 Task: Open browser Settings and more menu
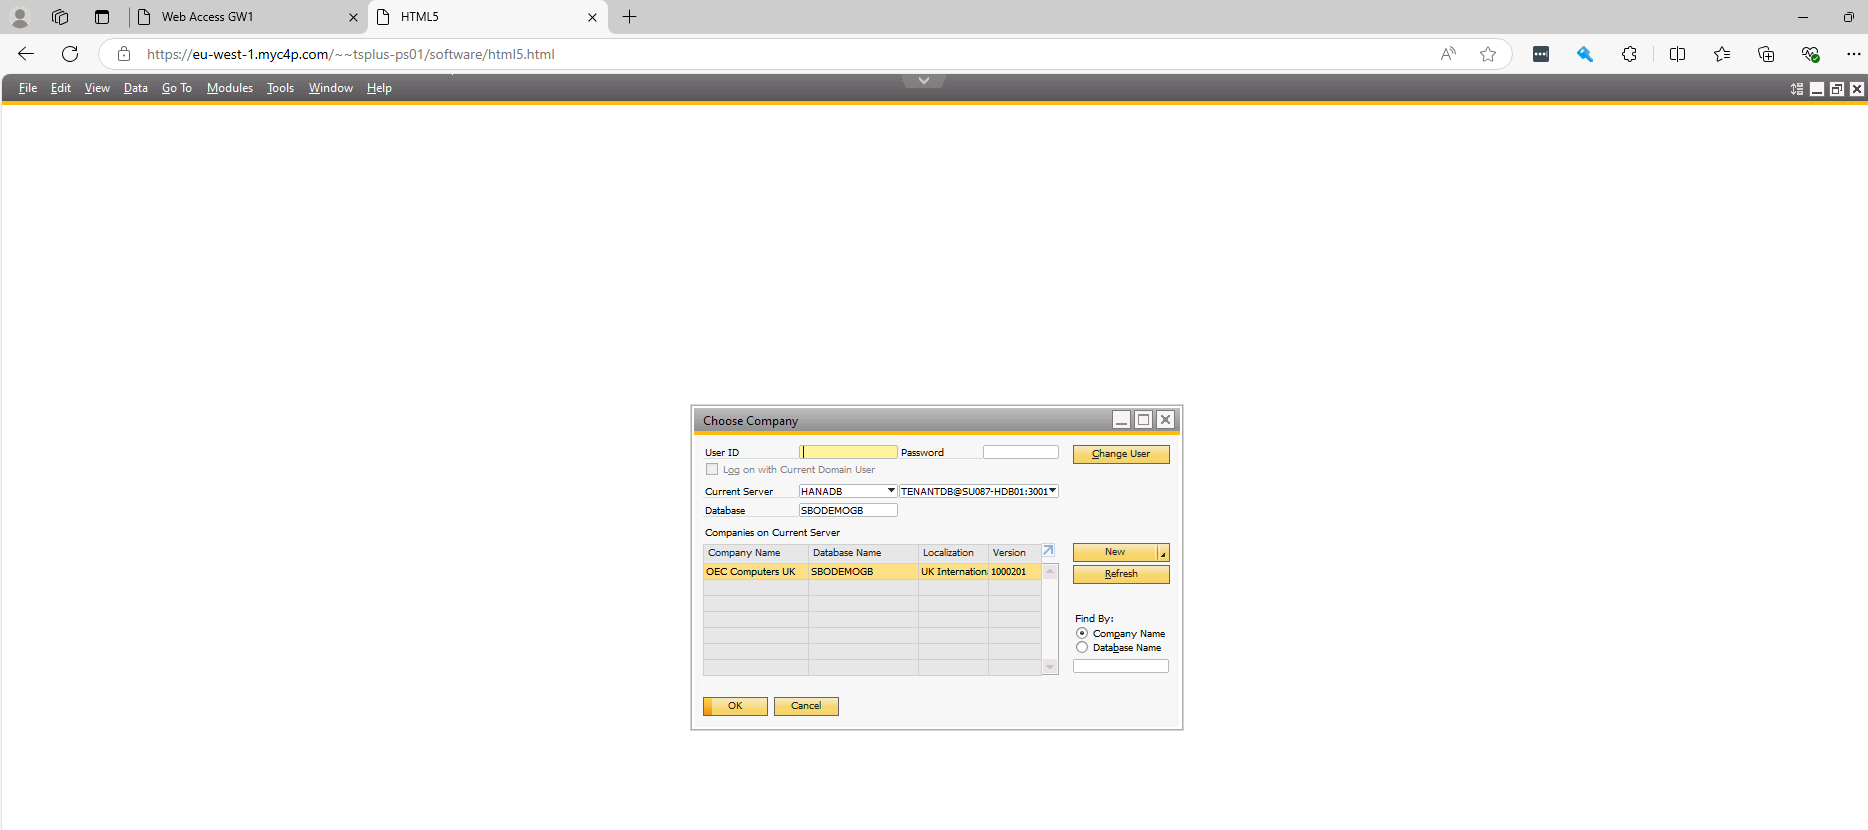[1853, 54]
